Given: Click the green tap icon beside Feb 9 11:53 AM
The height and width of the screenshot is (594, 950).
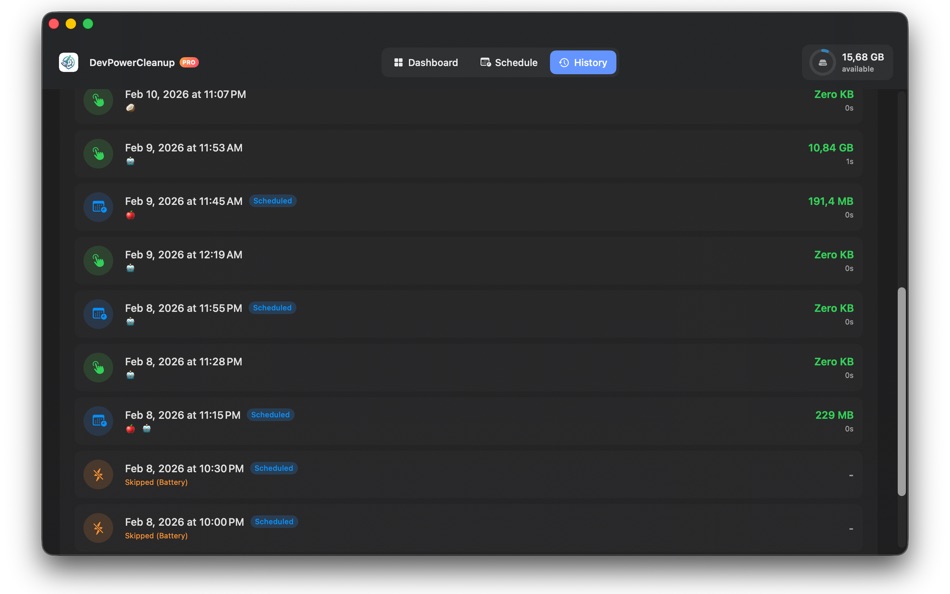Looking at the screenshot, I should (x=97, y=153).
